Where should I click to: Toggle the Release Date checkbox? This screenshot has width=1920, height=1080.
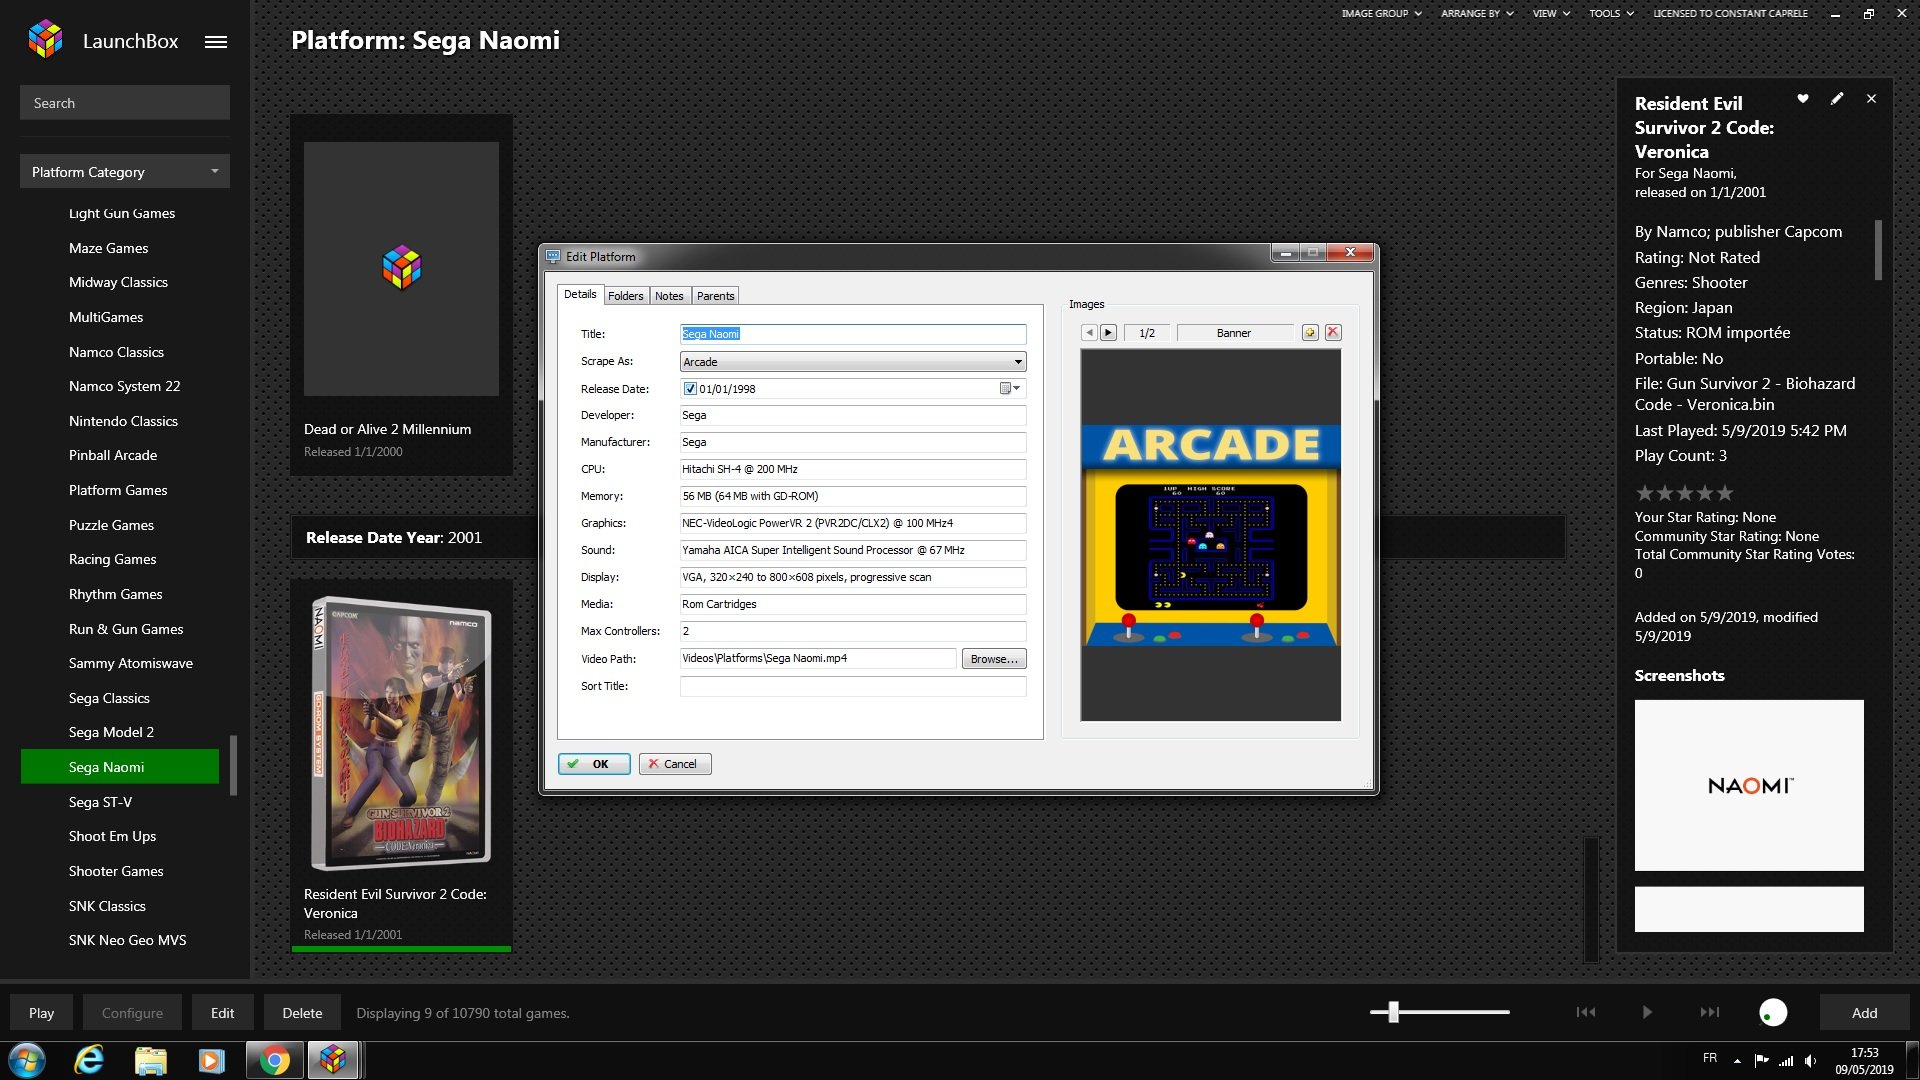pyautogui.click(x=690, y=389)
